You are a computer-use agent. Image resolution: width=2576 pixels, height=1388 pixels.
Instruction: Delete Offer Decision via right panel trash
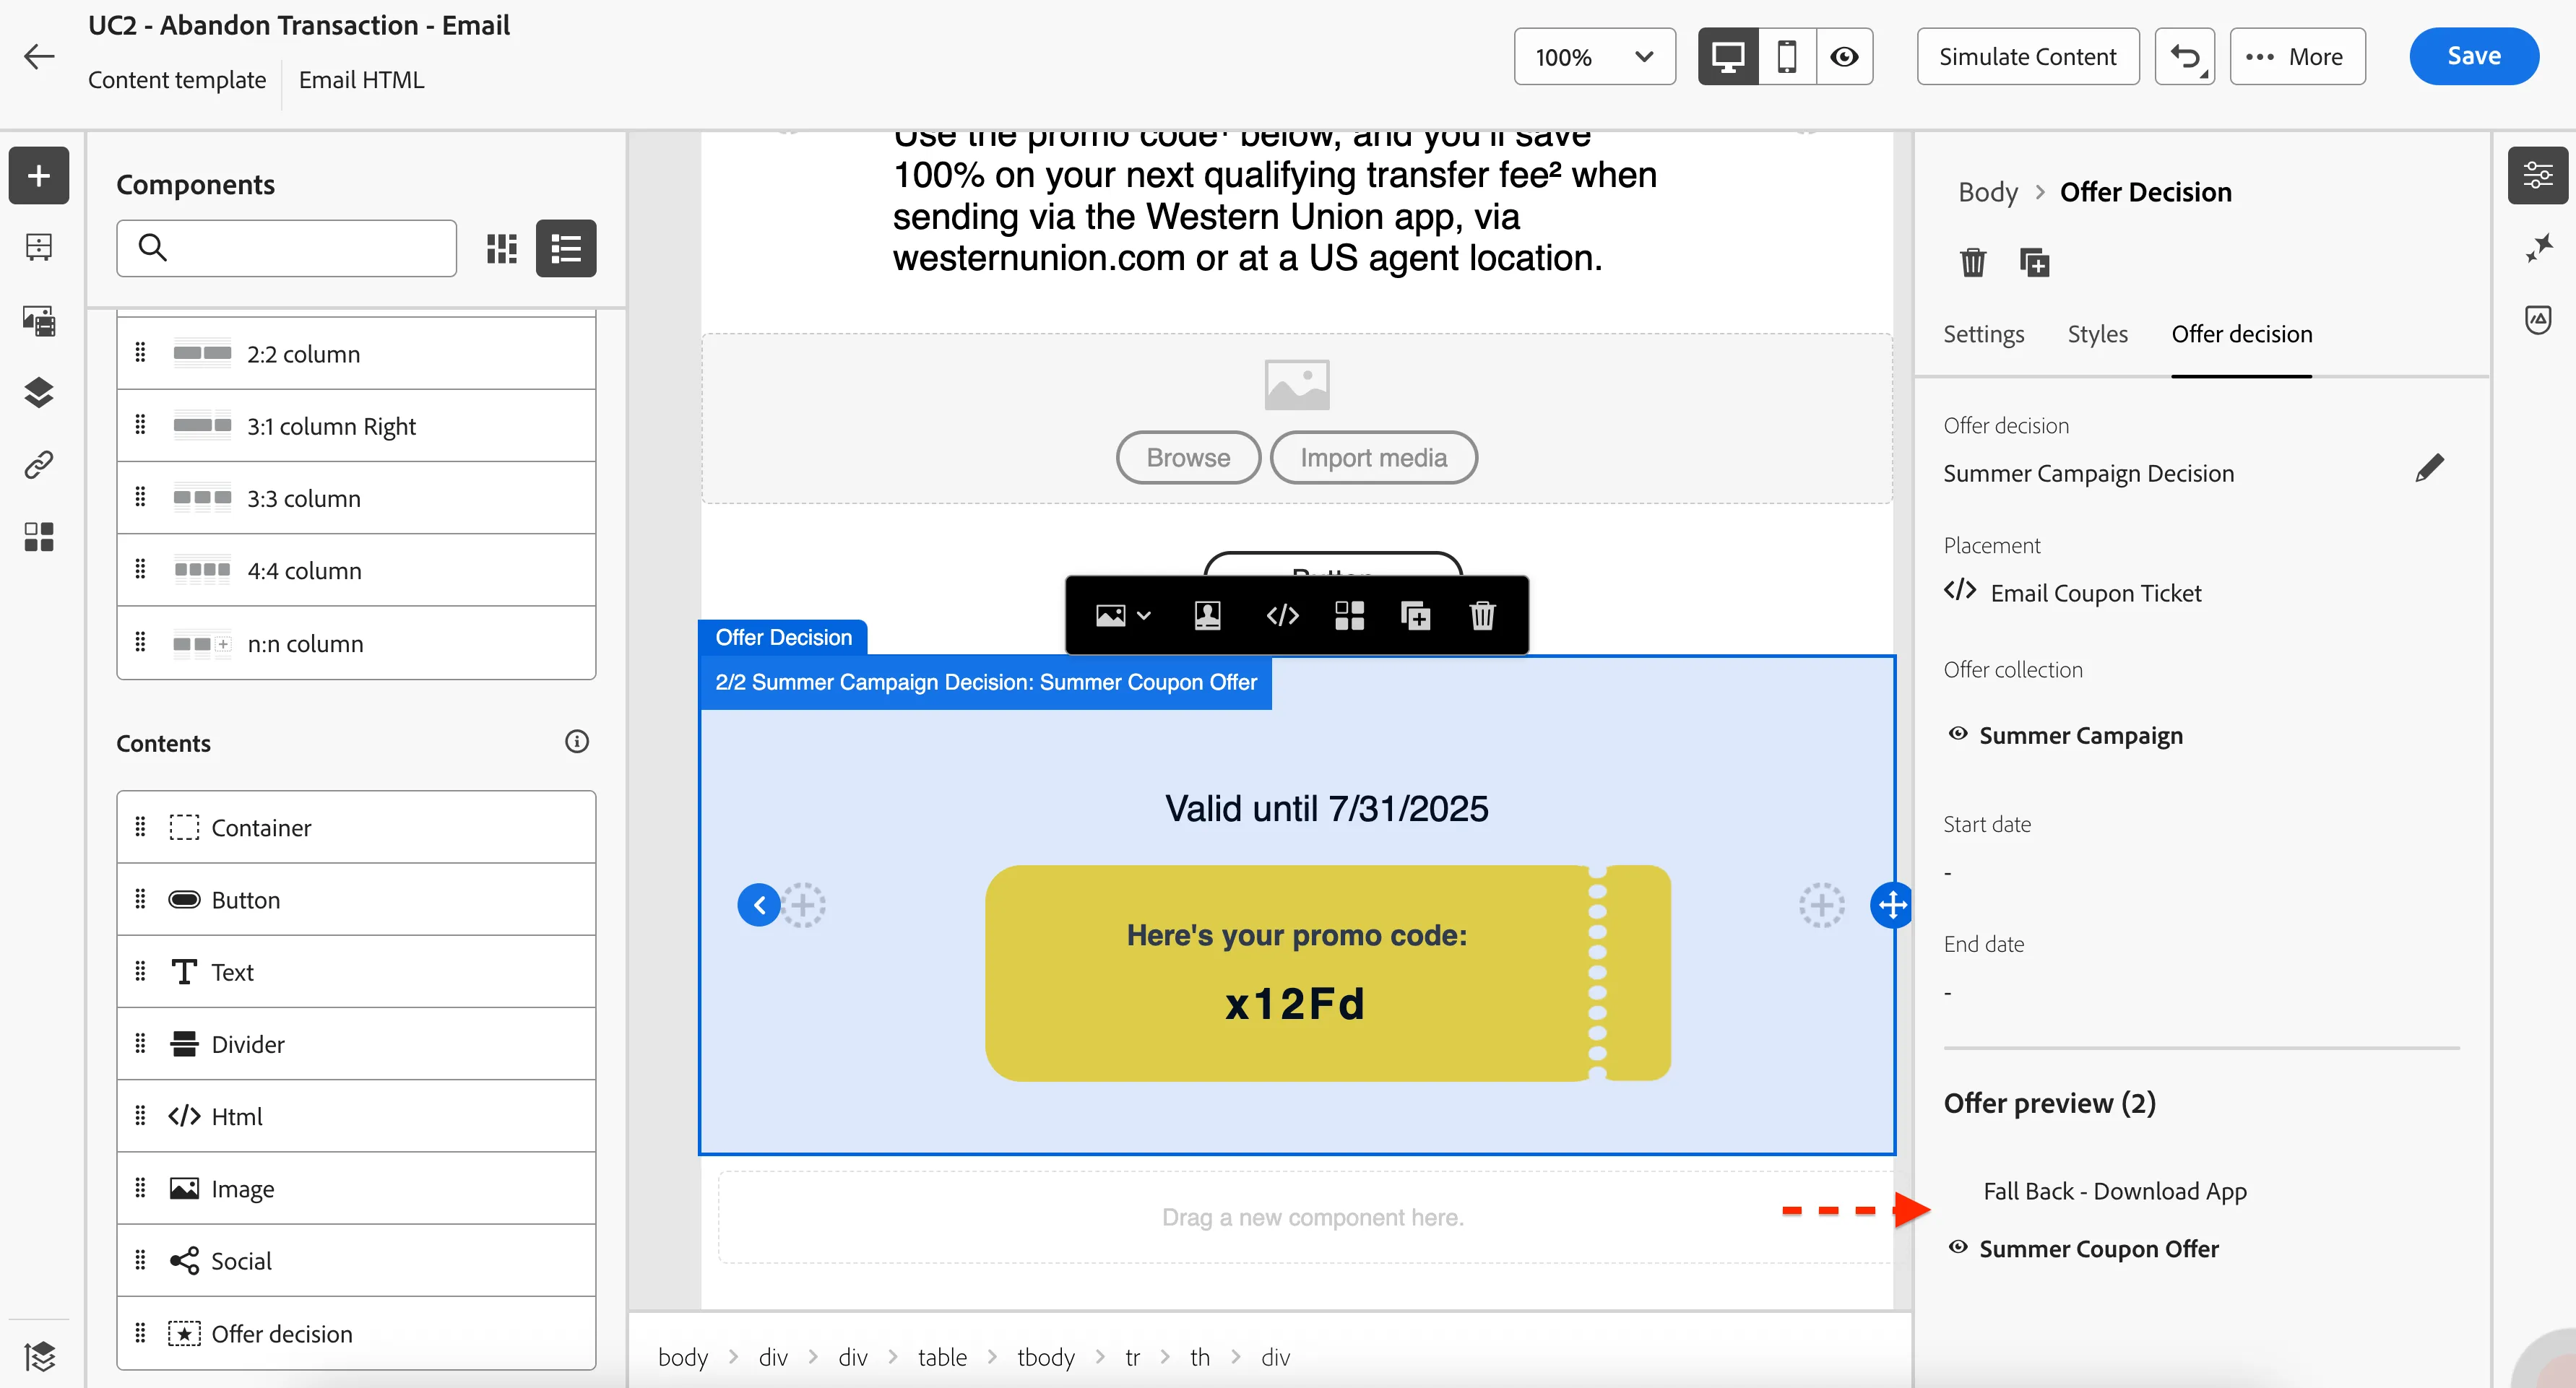click(x=1972, y=263)
